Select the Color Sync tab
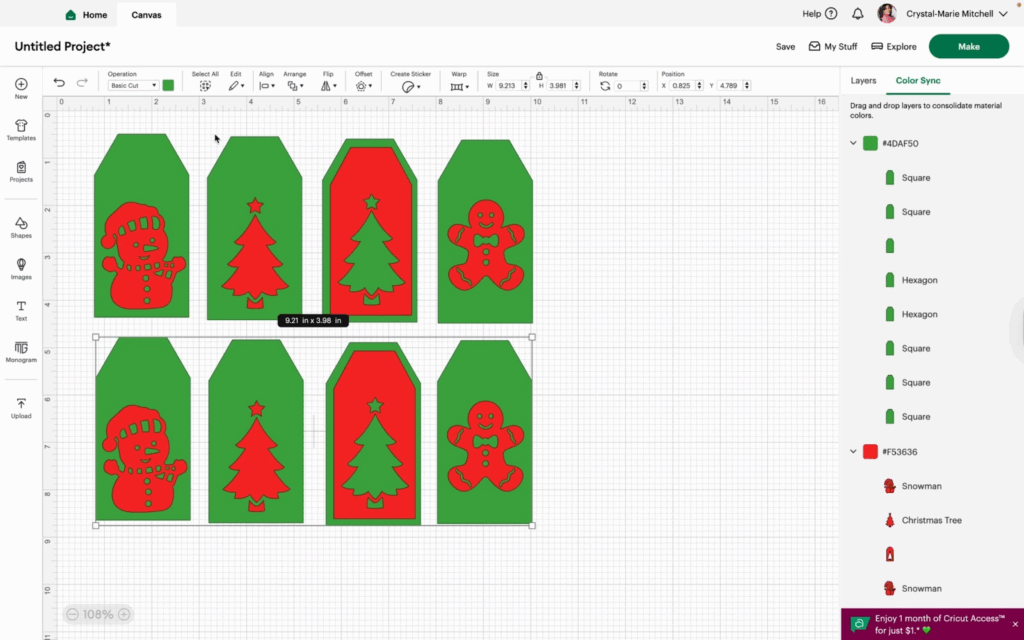The width and height of the screenshot is (1024, 640). coord(918,80)
